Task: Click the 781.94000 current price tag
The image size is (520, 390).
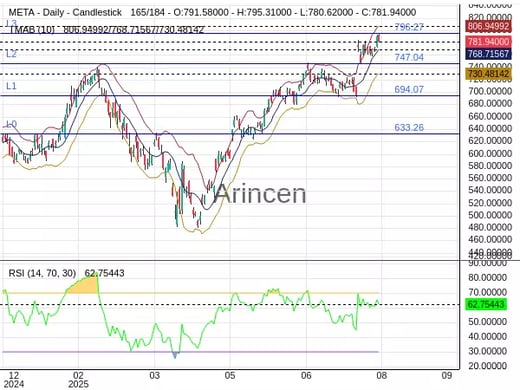Action: 488,42
